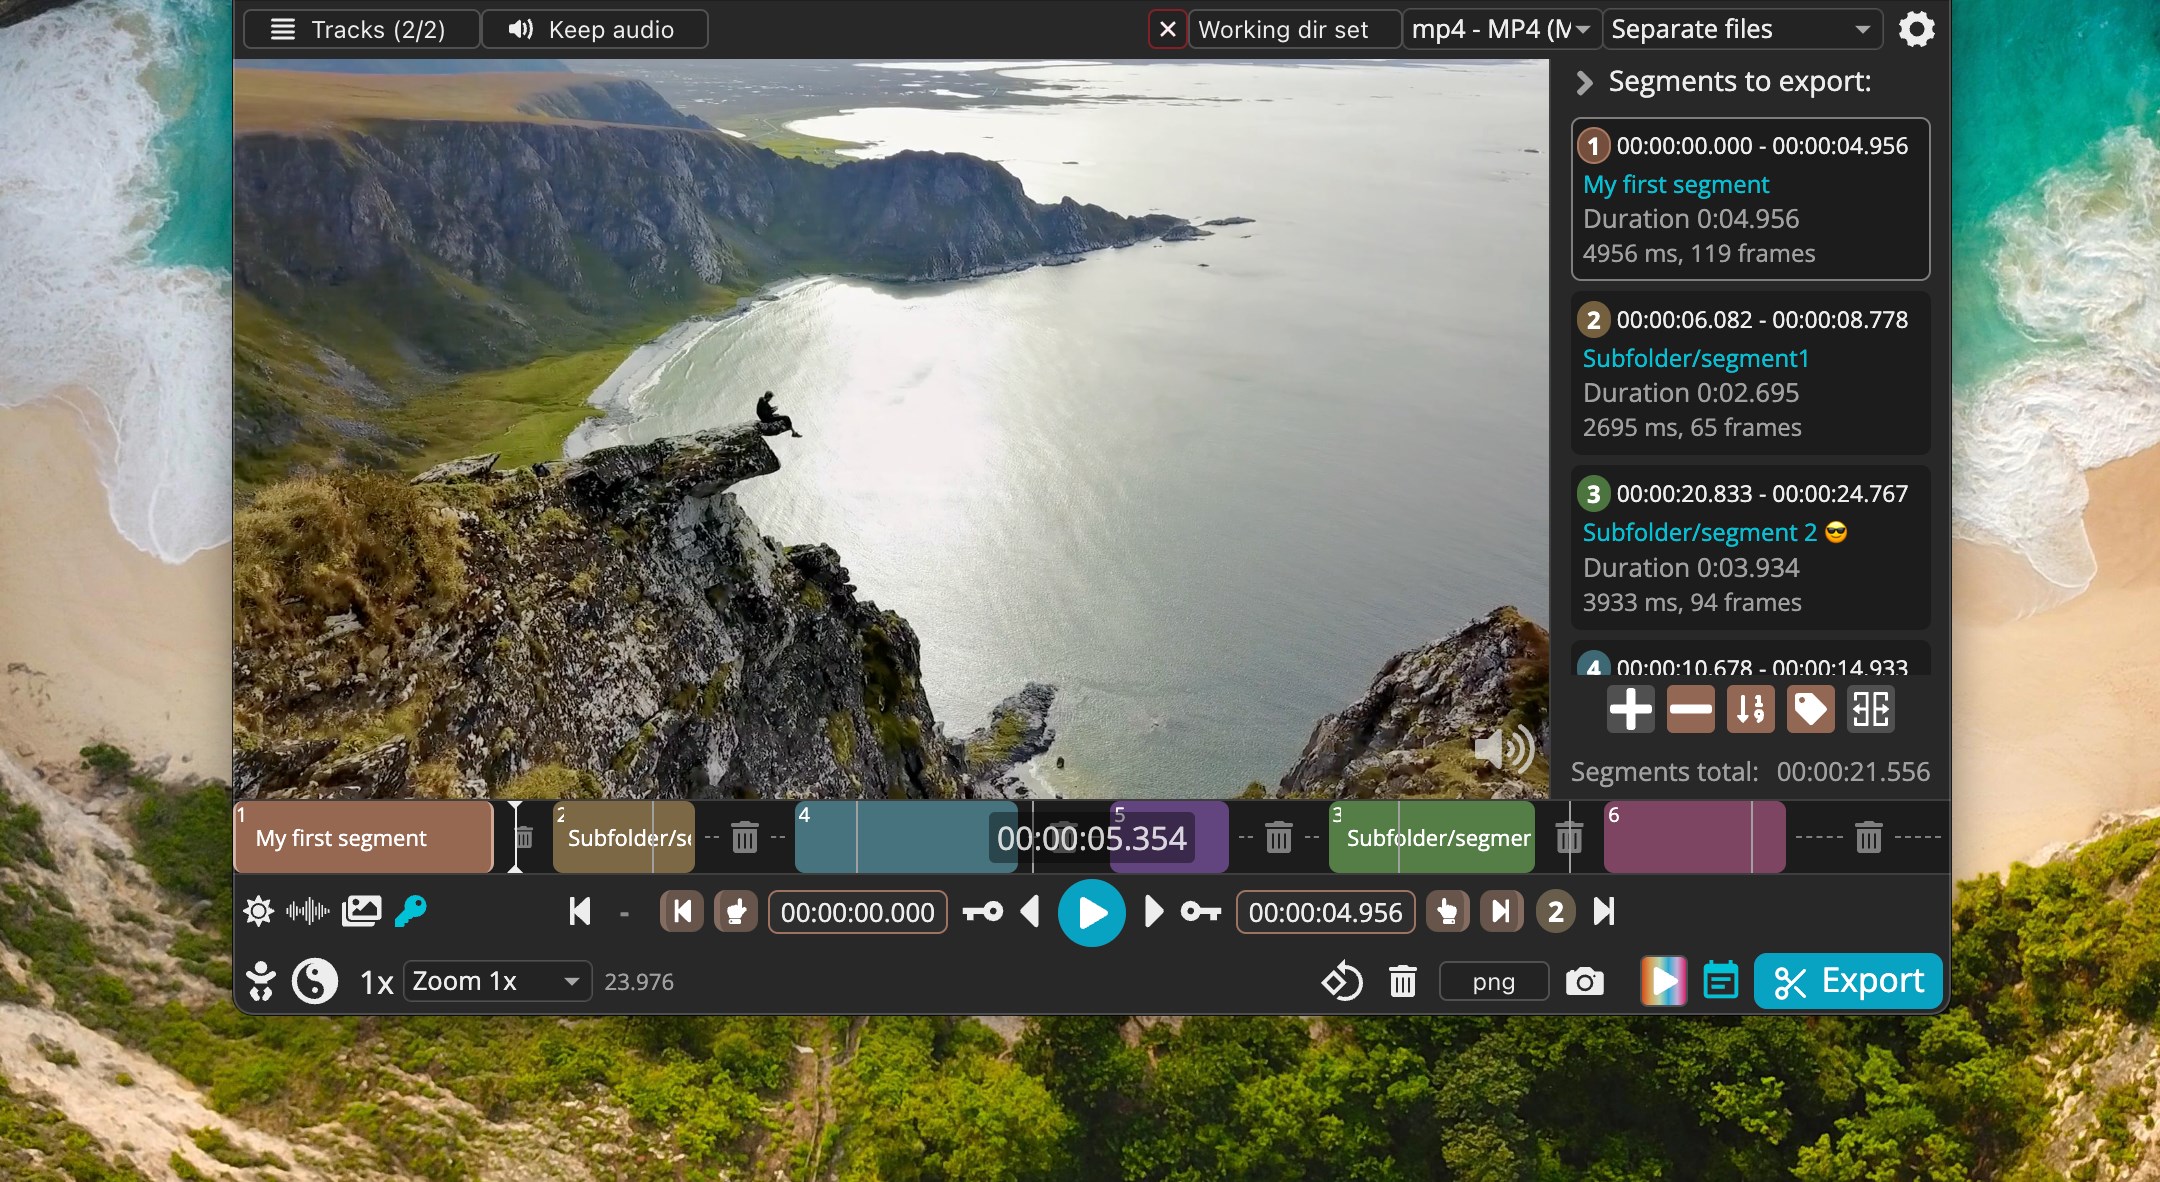Toggle Keep audio option
This screenshot has width=2160, height=1182.
tap(595, 29)
